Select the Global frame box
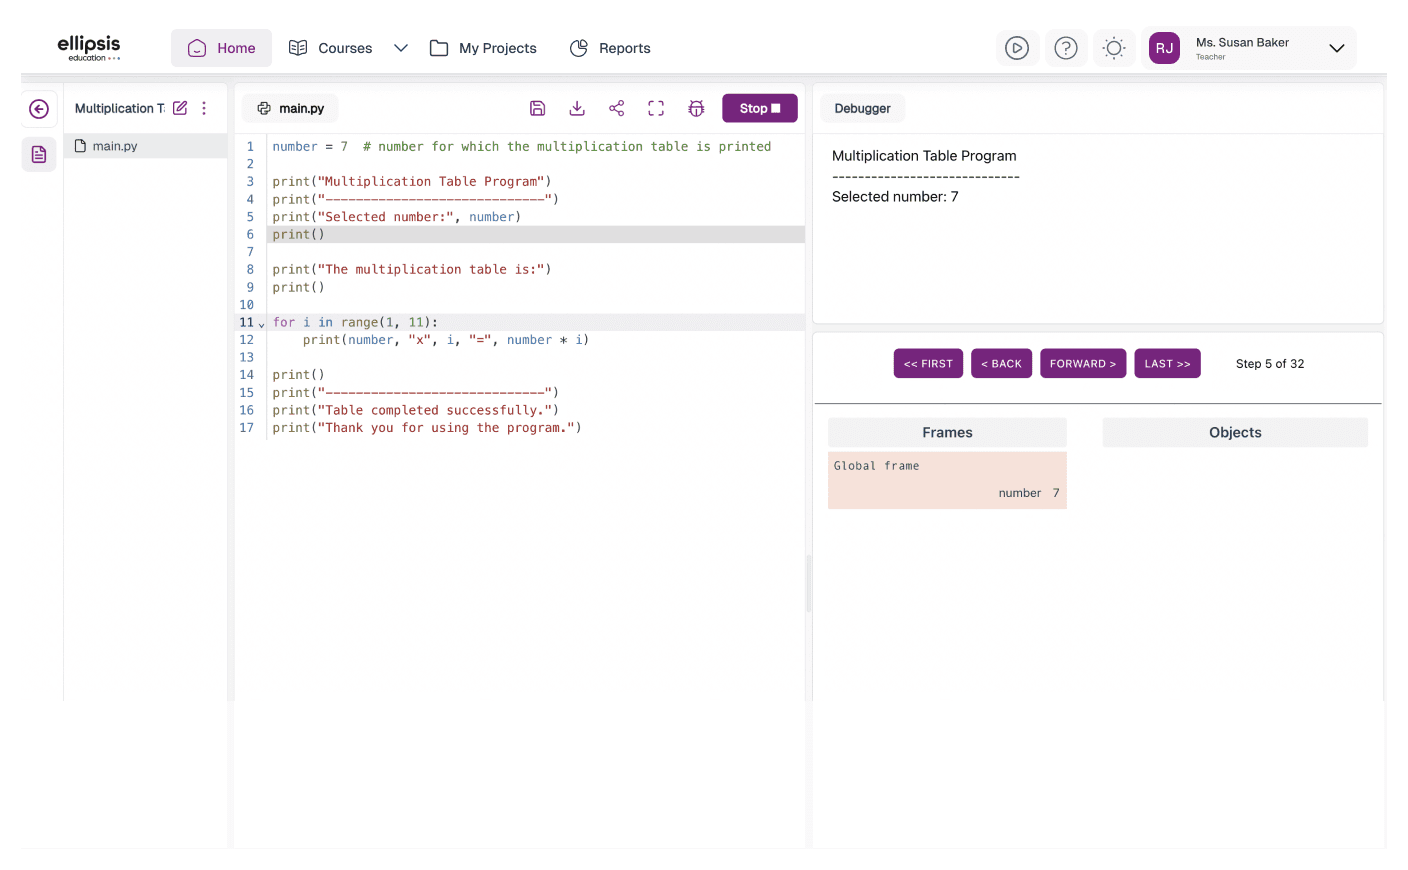 click(x=947, y=480)
